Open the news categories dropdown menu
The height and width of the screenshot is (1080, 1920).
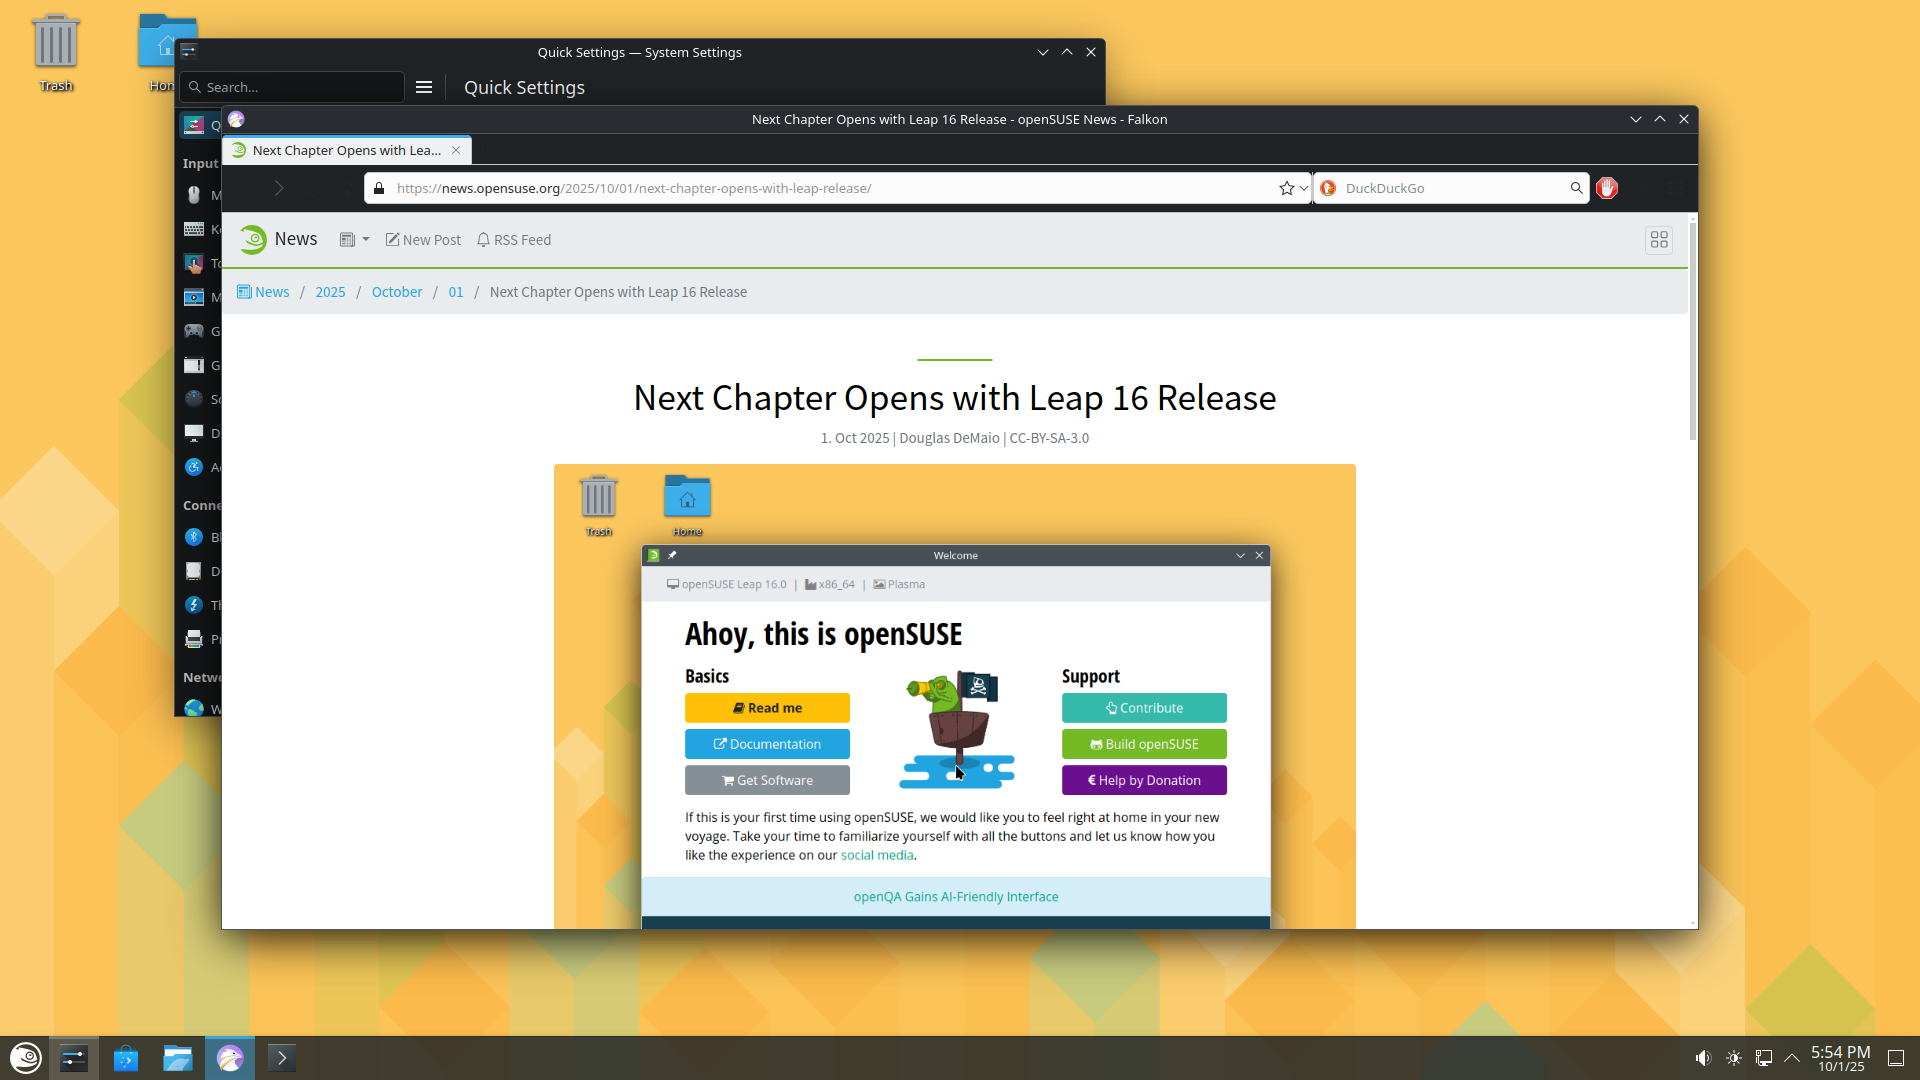pyautogui.click(x=354, y=240)
